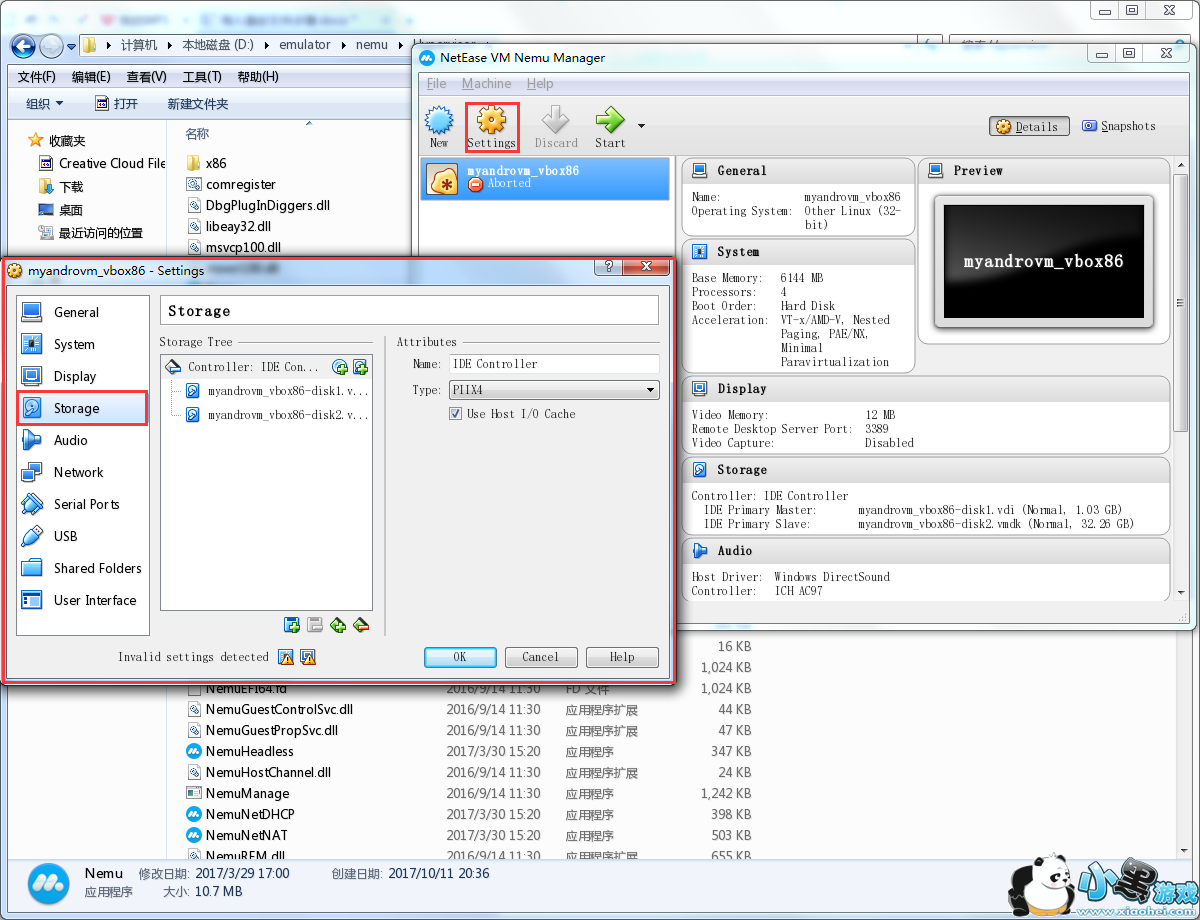Click add hard disk icon on controller

coord(360,367)
